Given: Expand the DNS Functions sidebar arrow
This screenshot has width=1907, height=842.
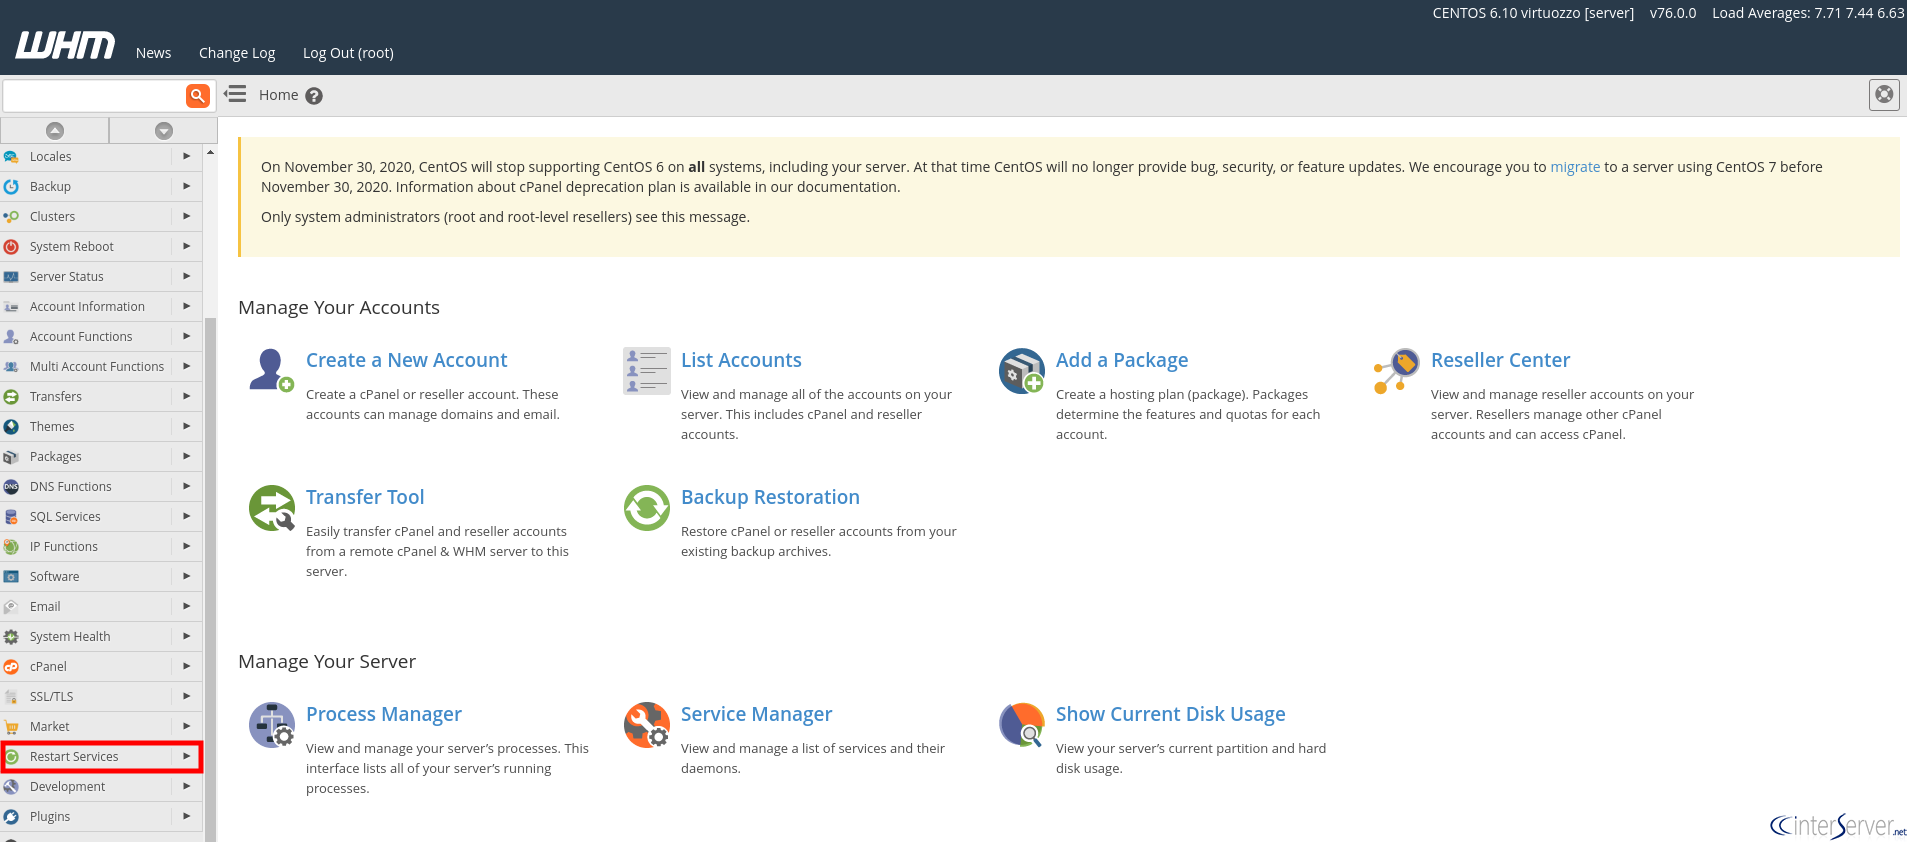Looking at the screenshot, I should pyautogui.click(x=187, y=486).
